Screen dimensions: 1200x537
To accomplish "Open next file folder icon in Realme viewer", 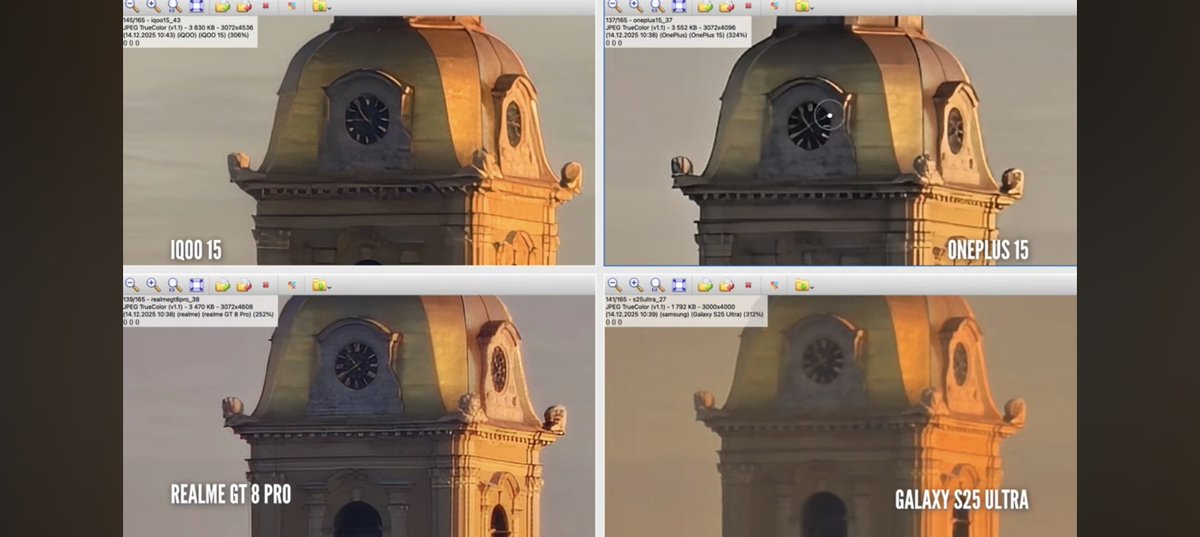I will coord(243,285).
